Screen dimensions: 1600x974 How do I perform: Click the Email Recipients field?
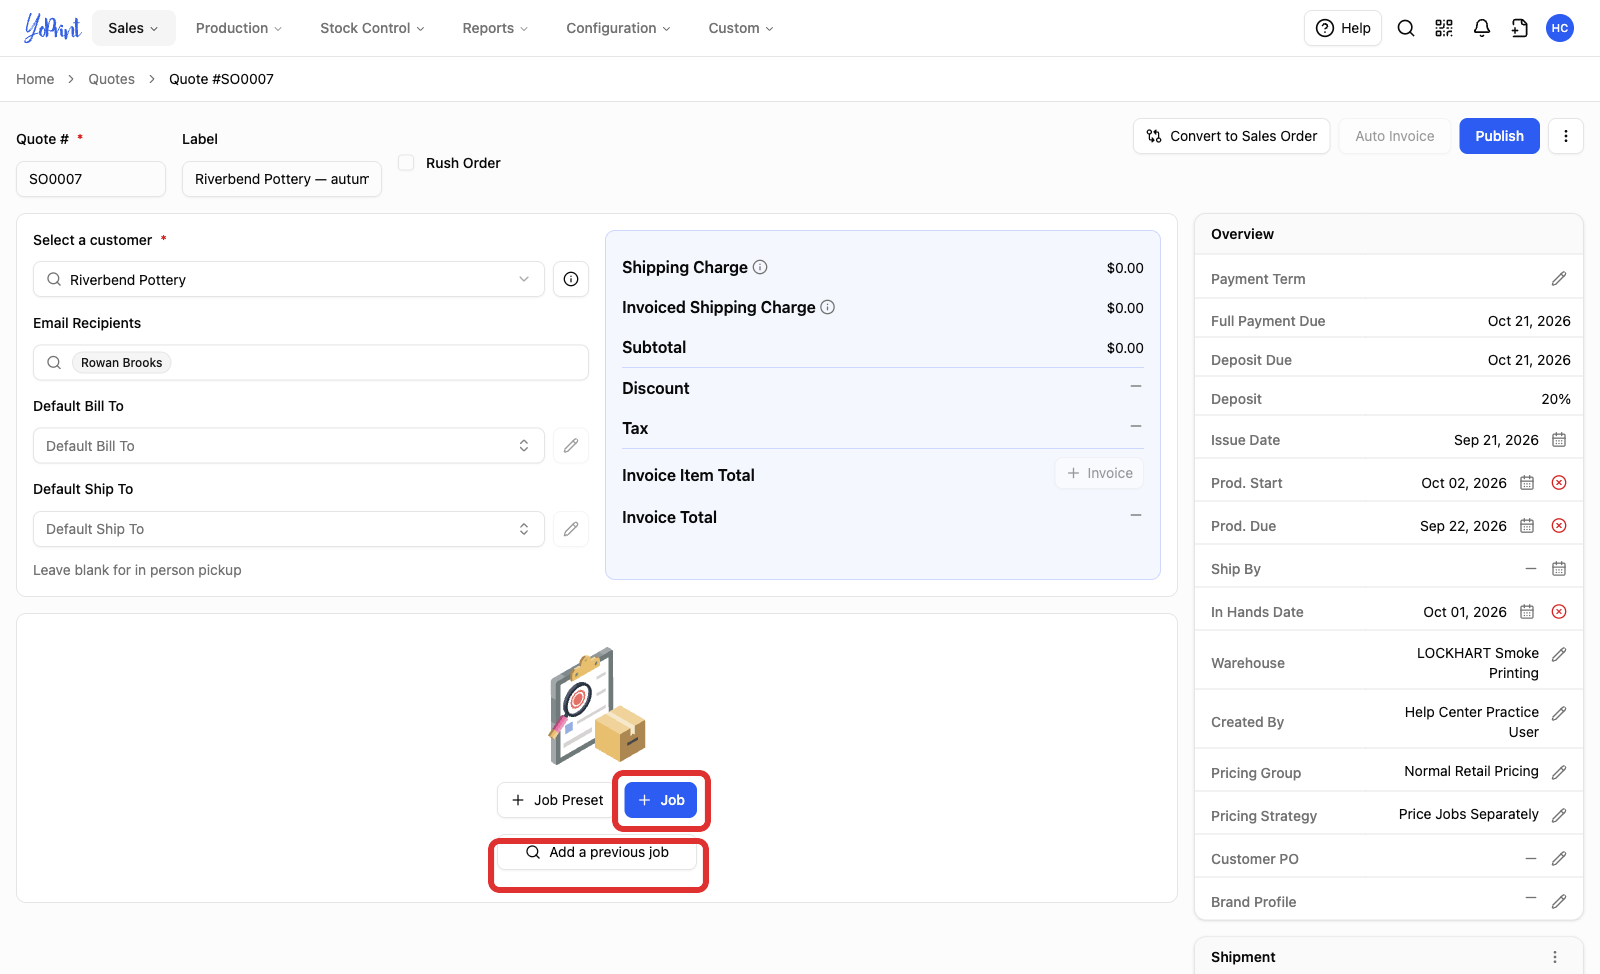311,362
